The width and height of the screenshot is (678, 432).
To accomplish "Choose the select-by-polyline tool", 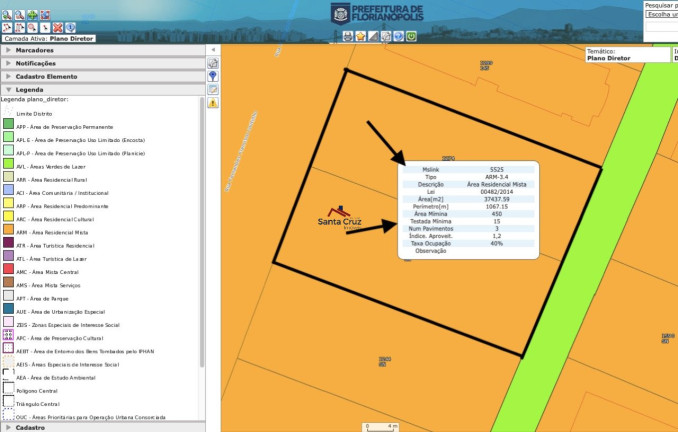I will point(7,28).
